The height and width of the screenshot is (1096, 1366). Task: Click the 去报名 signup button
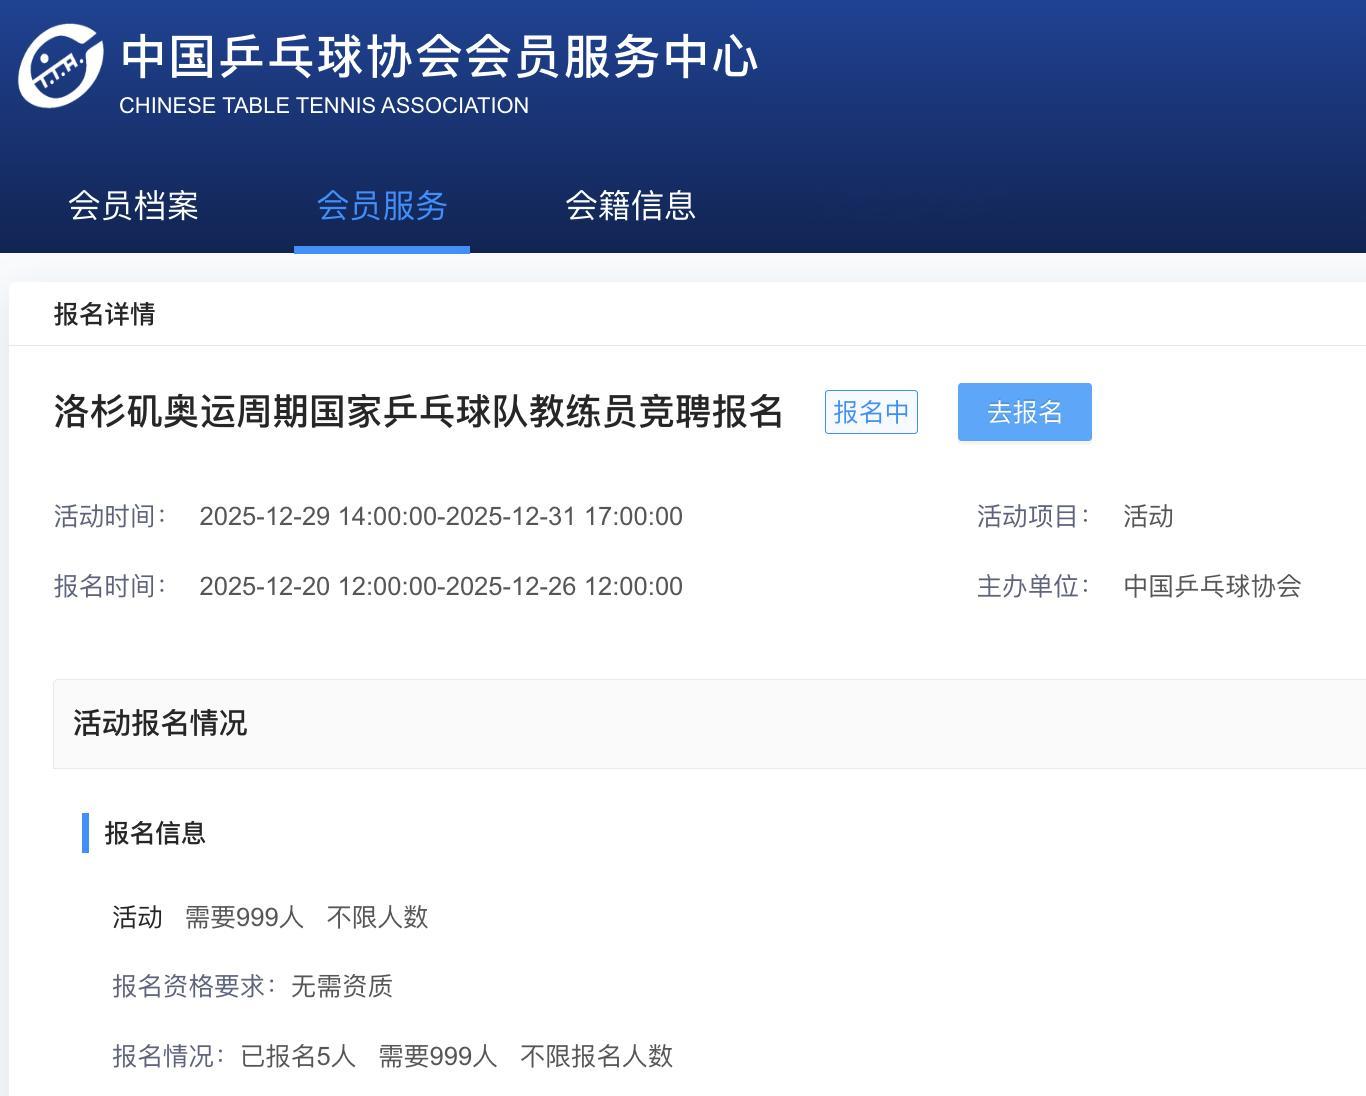click(1024, 411)
